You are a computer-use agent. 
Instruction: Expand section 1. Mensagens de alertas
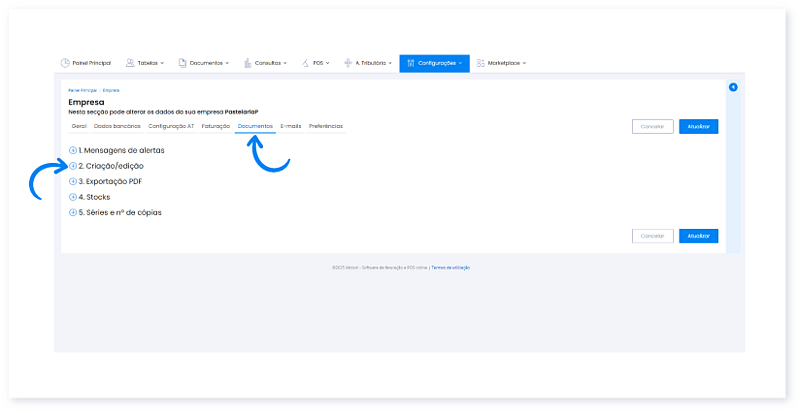pos(73,150)
